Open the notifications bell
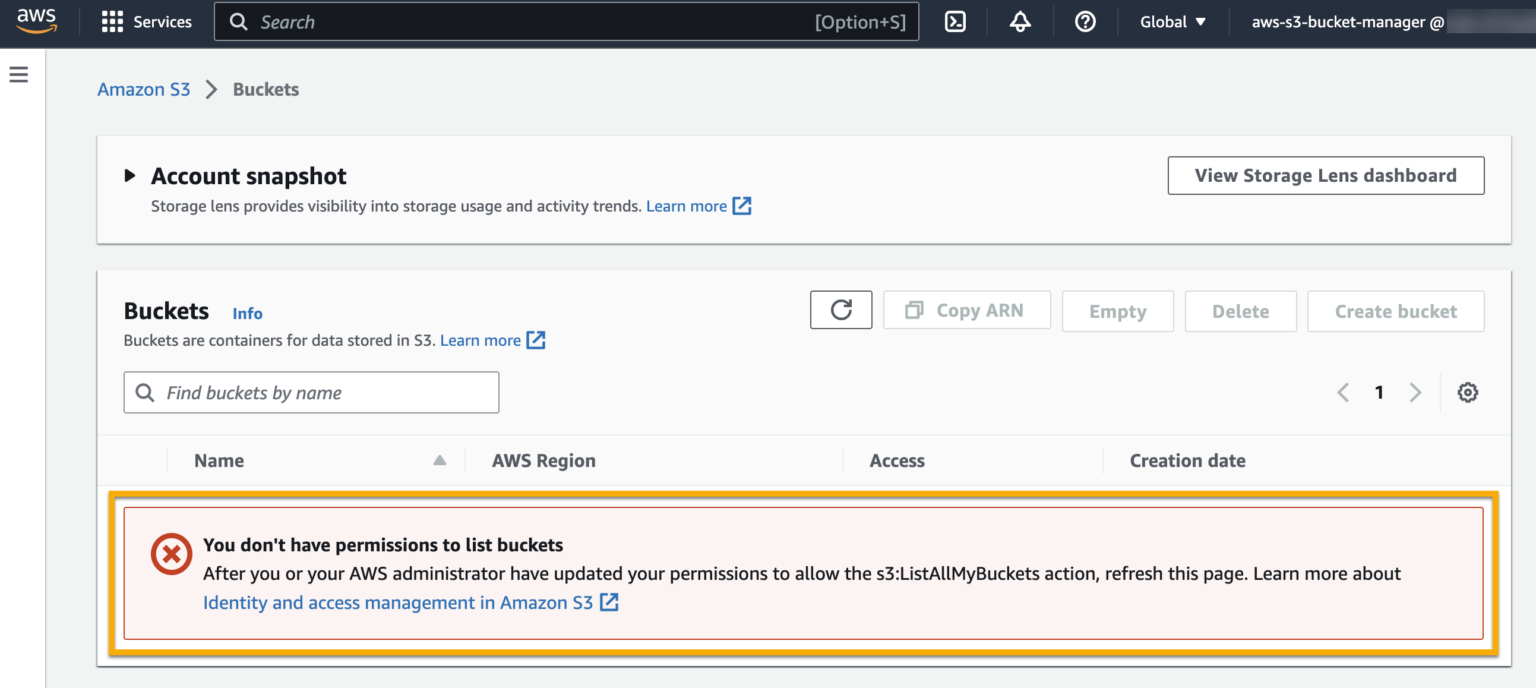This screenshot has height=688, width=1536. pos(1019,21)
